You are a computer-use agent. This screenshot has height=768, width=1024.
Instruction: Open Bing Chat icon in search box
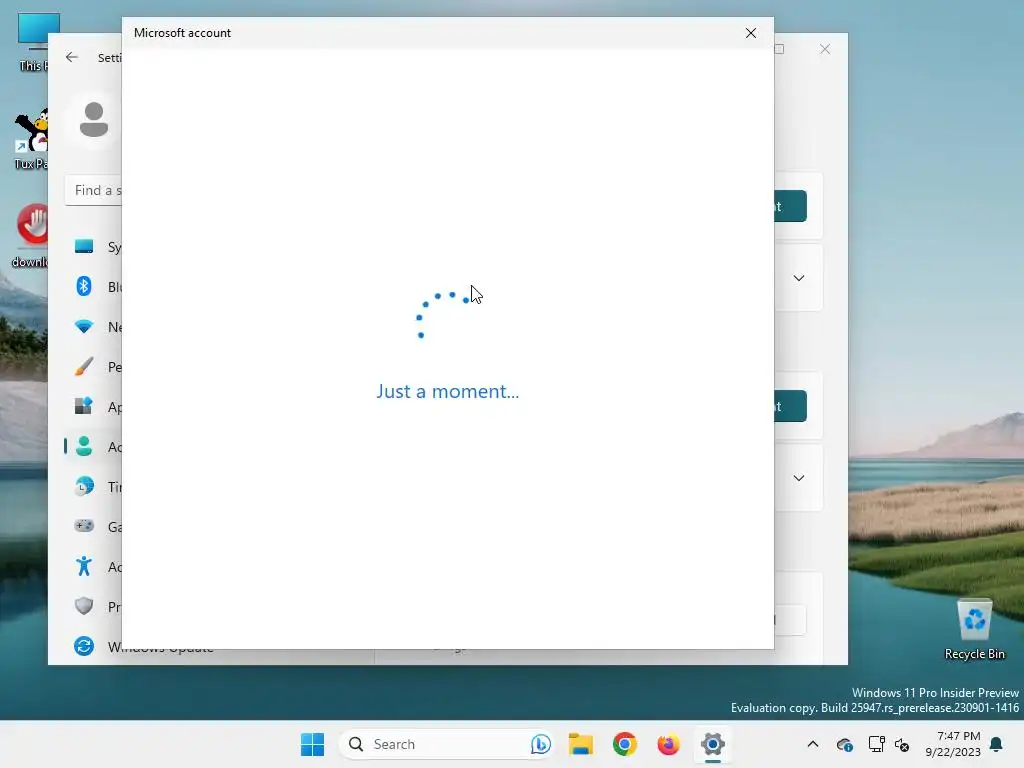coord(540,744)
